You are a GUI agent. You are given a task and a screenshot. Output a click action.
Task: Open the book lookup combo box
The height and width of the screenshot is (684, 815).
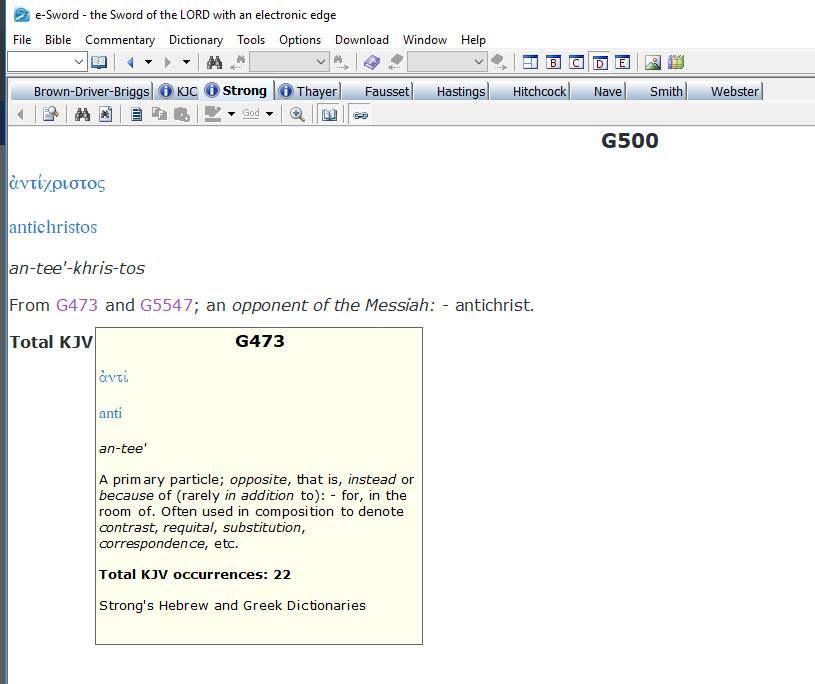(x=447, y=62)
